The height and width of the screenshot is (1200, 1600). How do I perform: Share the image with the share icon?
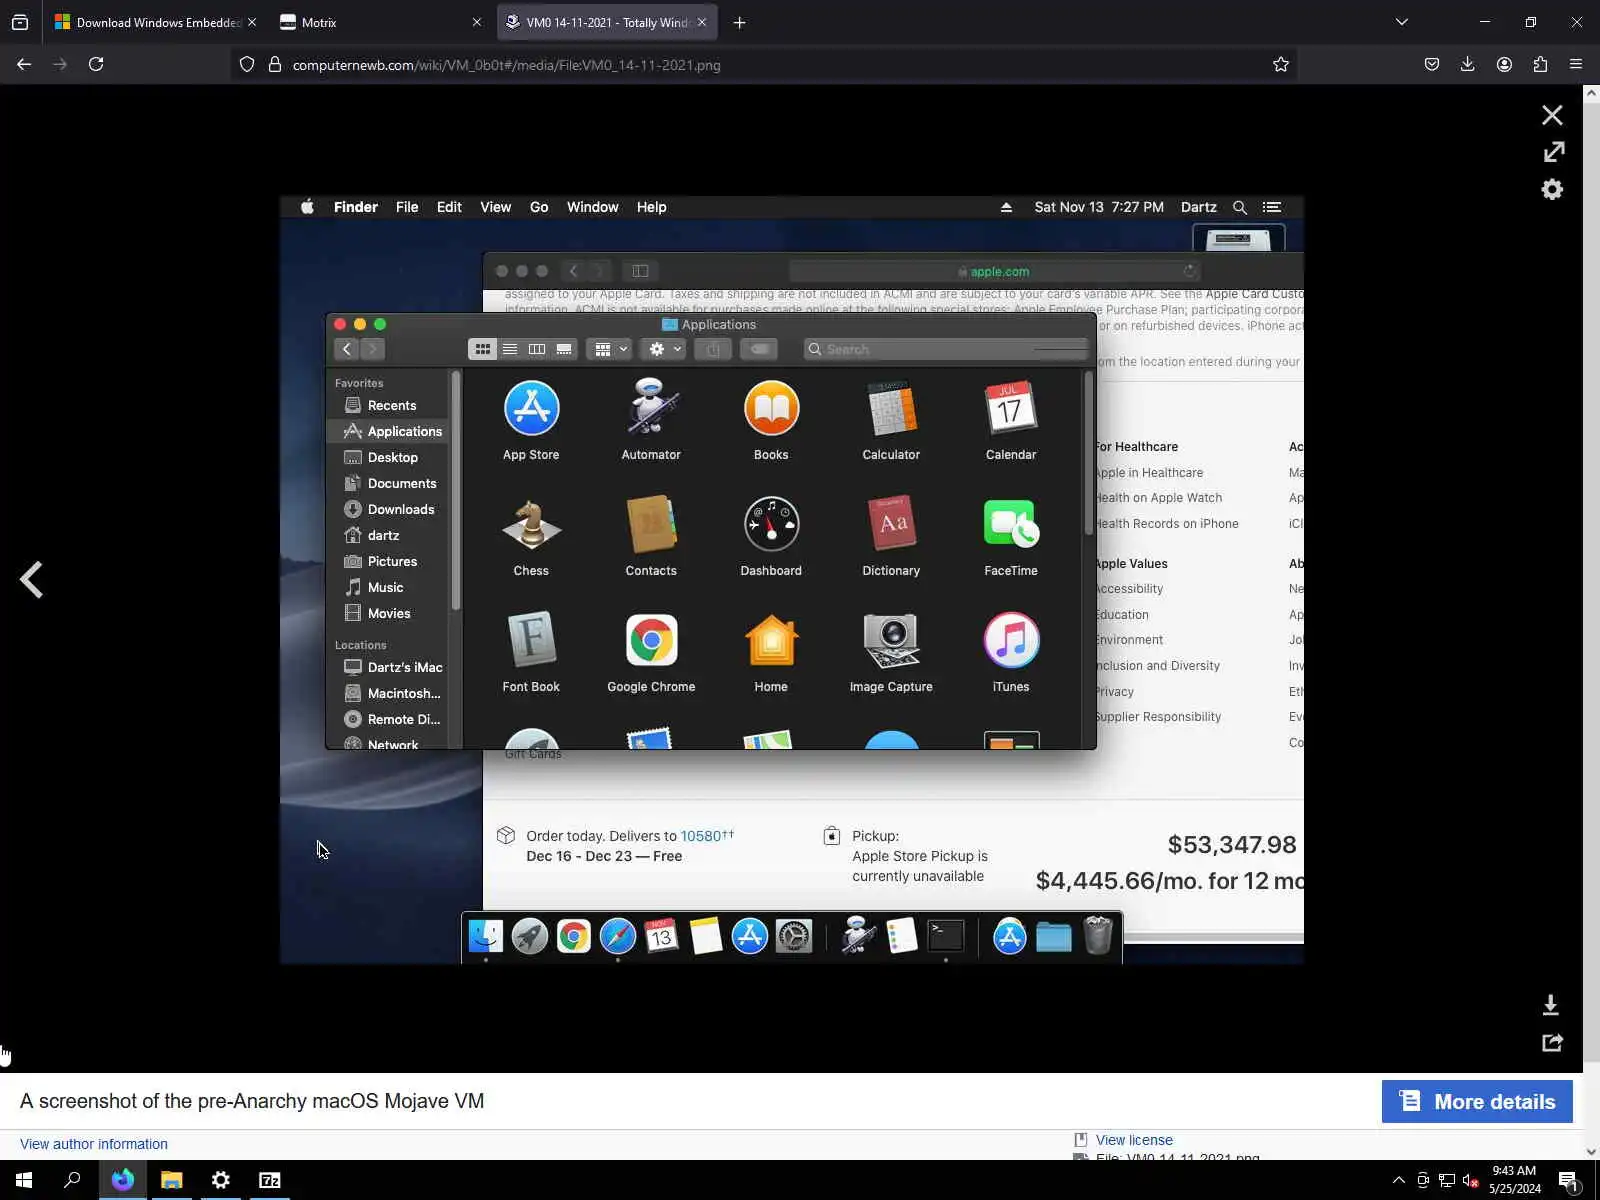[1552, 1042]
